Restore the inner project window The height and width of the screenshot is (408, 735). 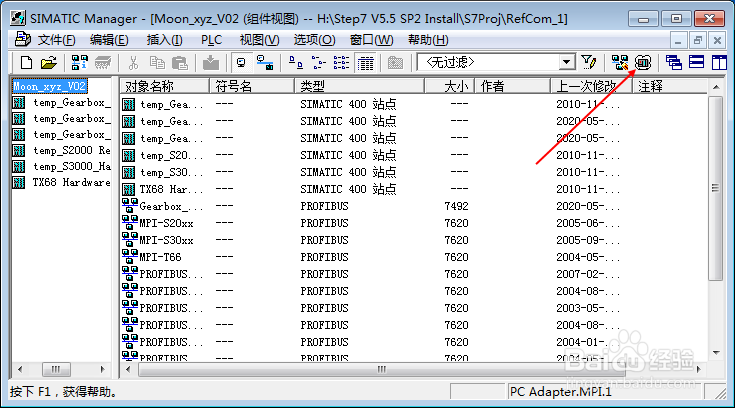point(698,40)
